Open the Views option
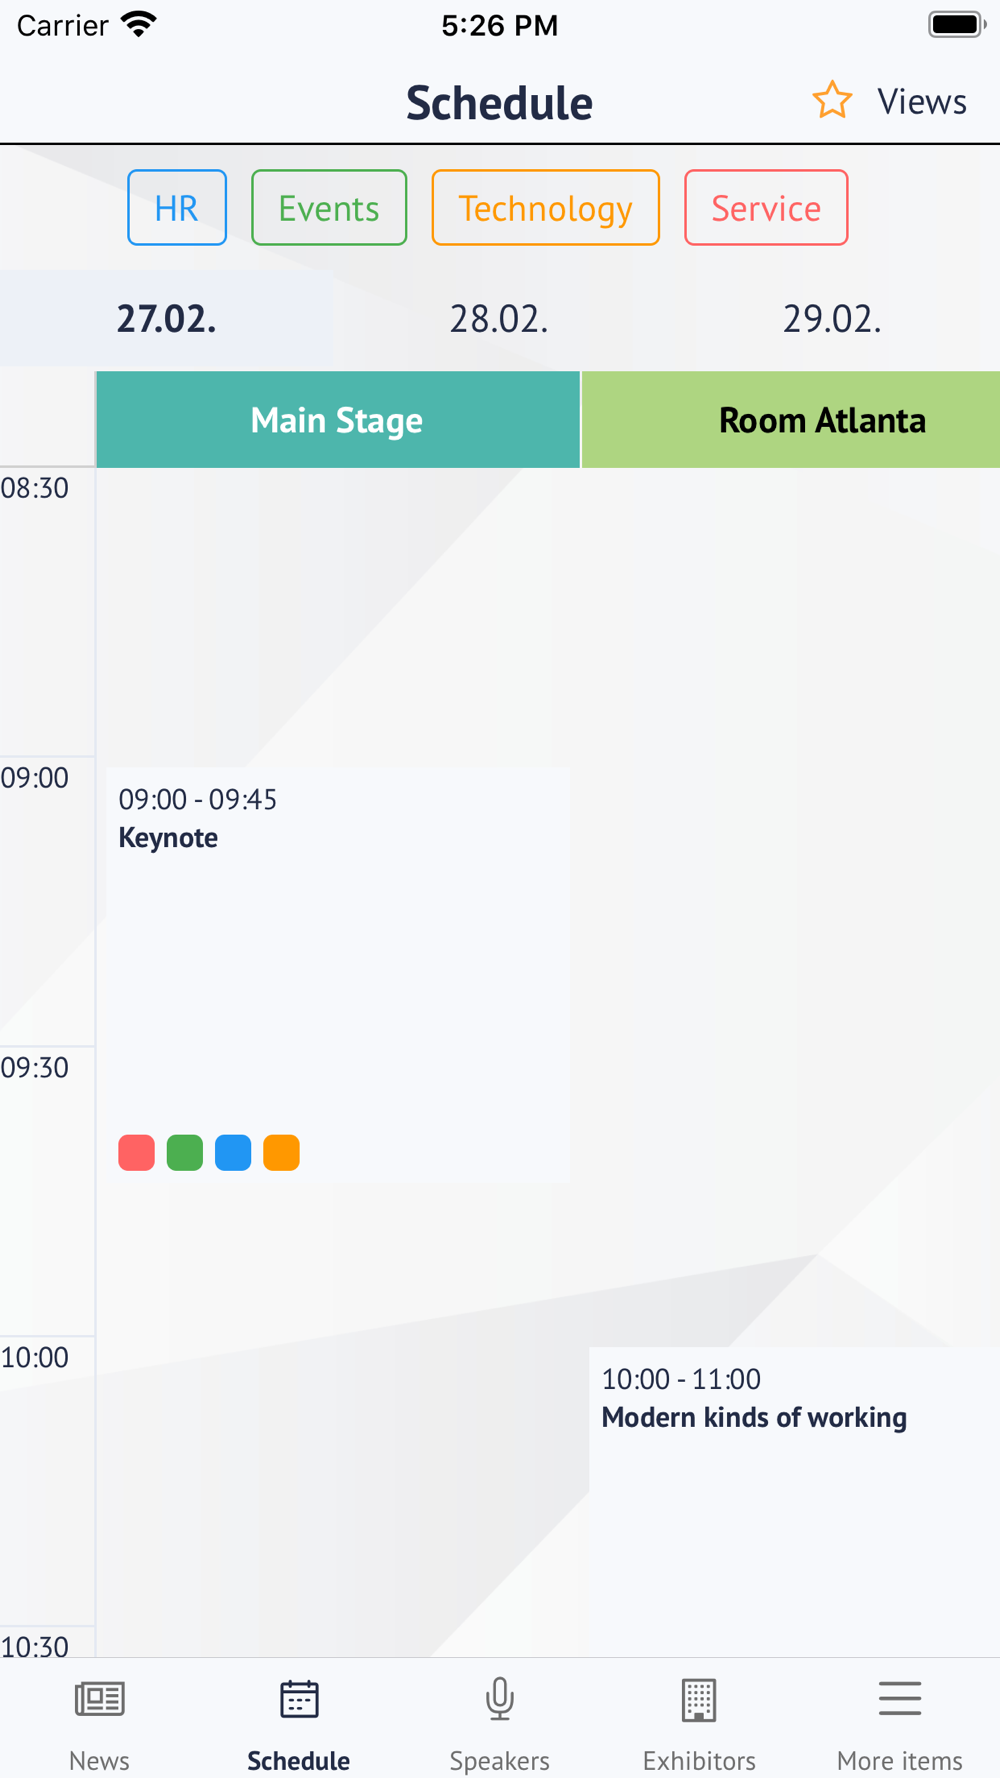The width and height of the screenshot is (1000, 1778). click(x=922, y=102)
